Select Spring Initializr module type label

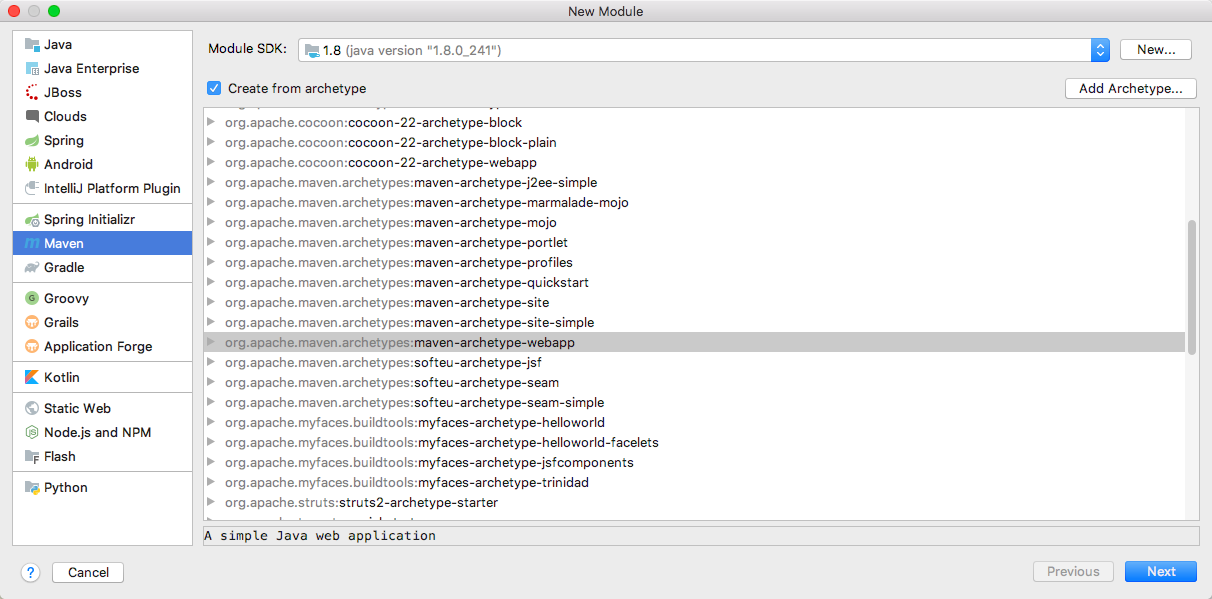(x=89, y=220)
